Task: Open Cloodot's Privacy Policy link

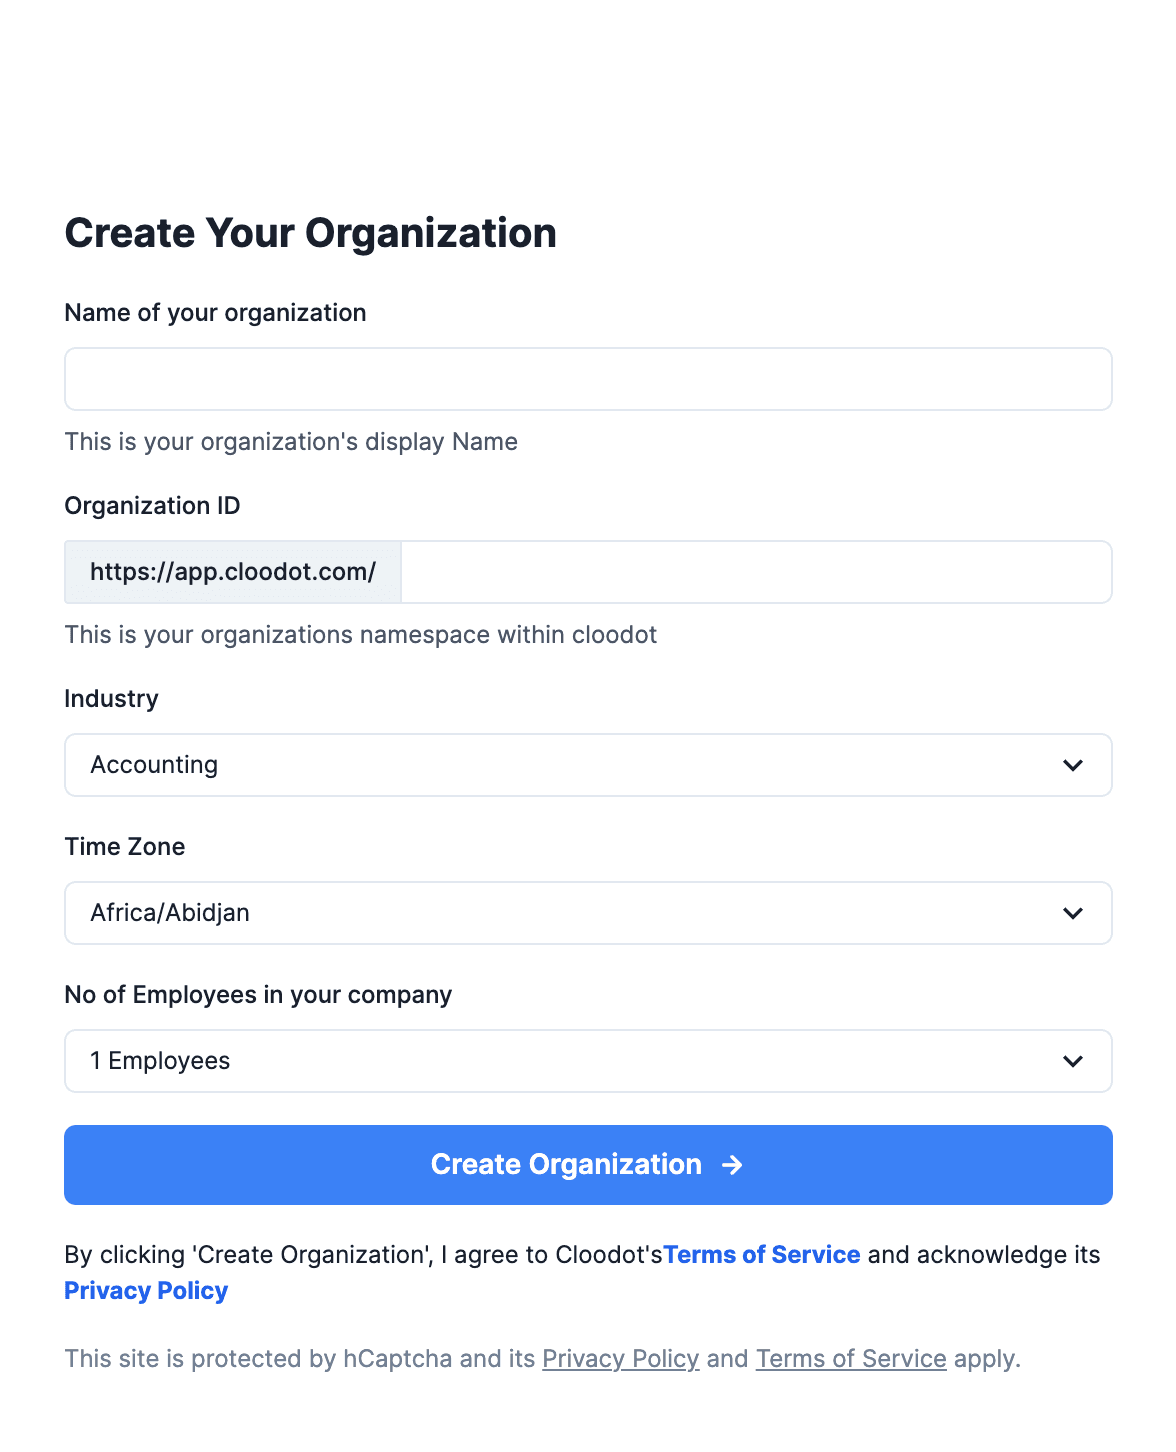Action: [x=145, y=1291]
